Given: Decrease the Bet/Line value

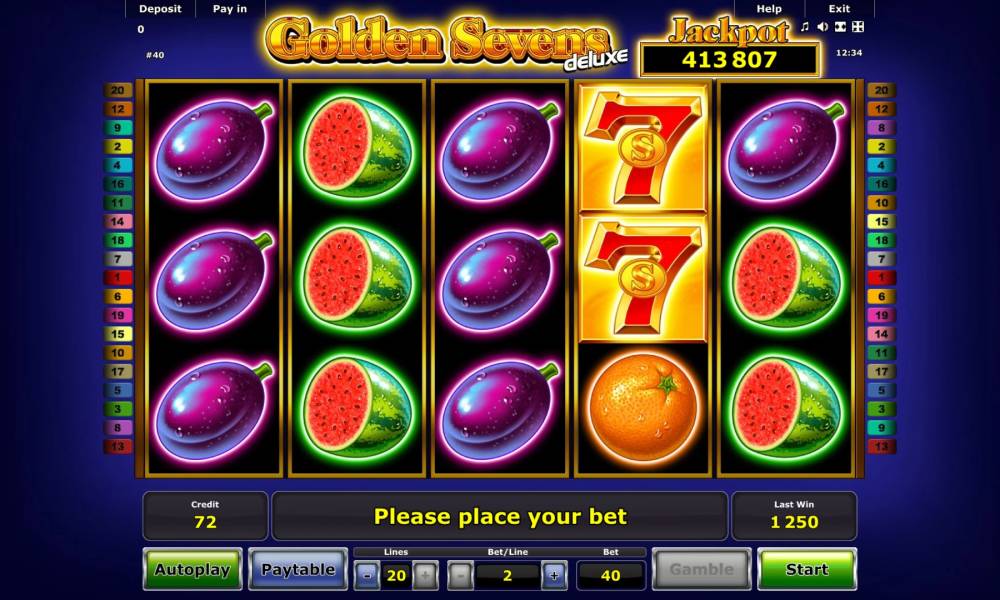Looking at the screenshot, I should pyautogui.click(x=460, y=576).
